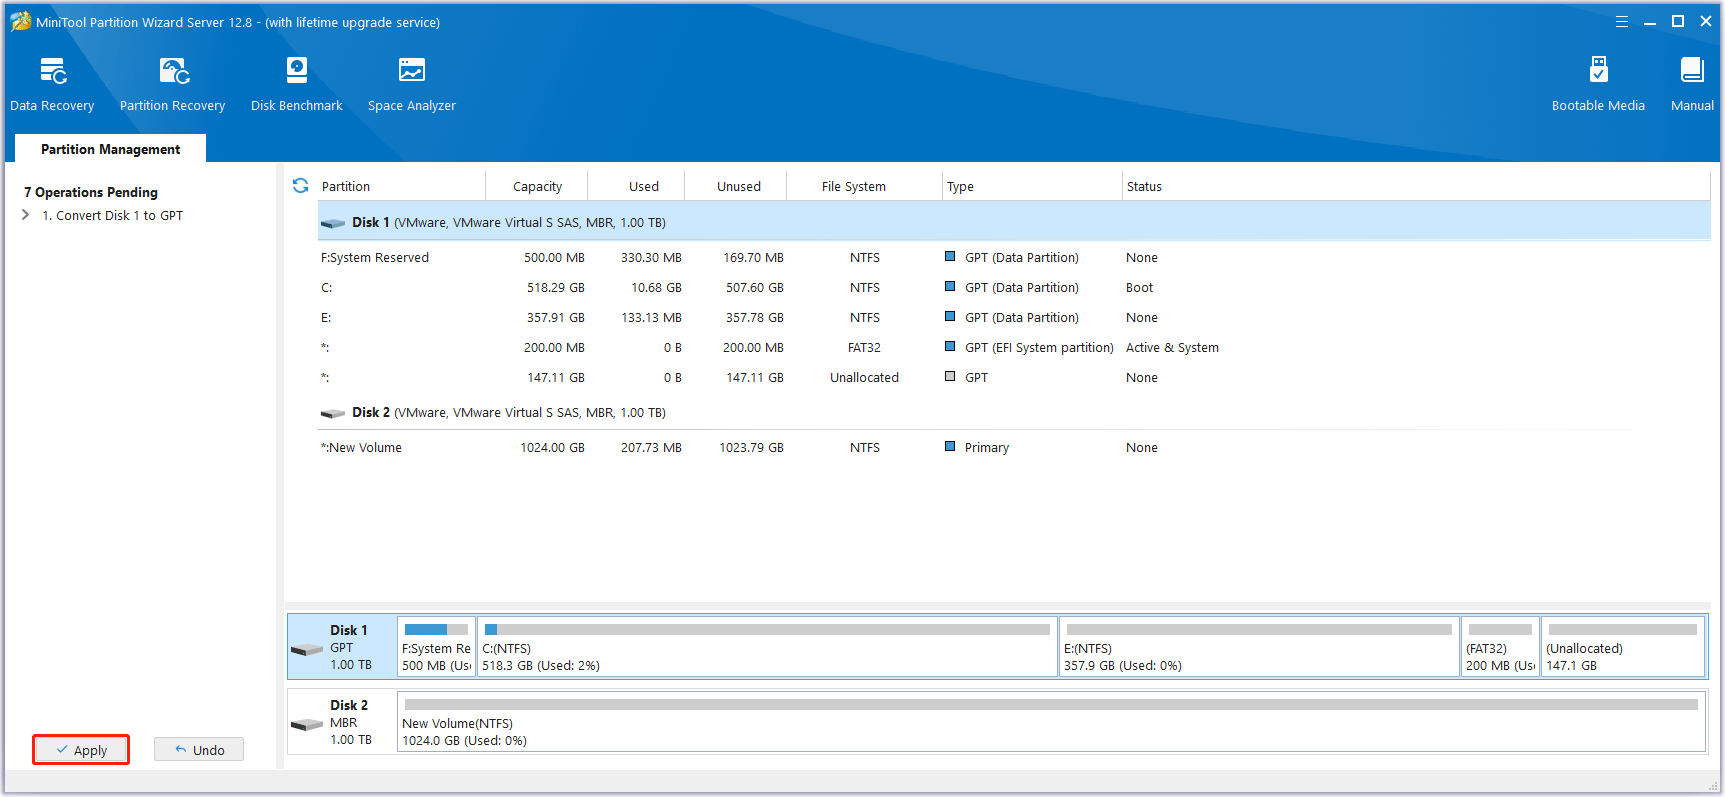Select the New Volume partition row
This screenshot has width=1725, height=797.
click(x=1014, y=447)
